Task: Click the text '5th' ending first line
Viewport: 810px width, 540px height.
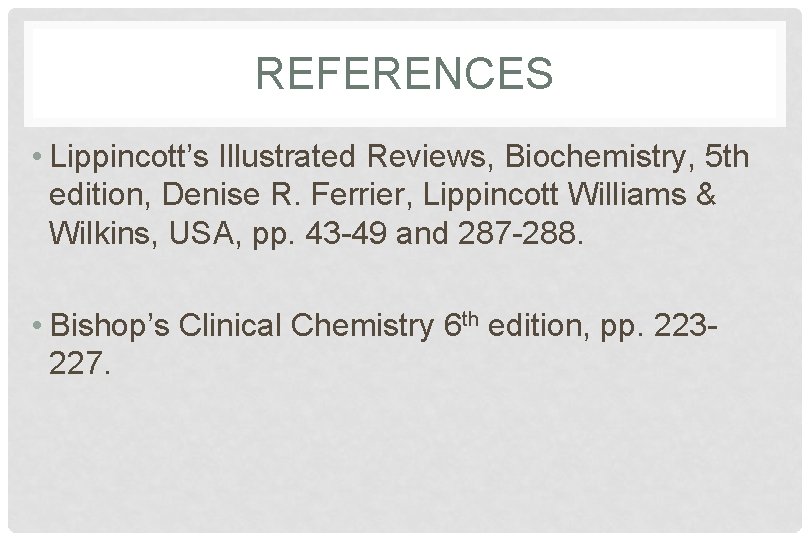Action: point(727,156)
